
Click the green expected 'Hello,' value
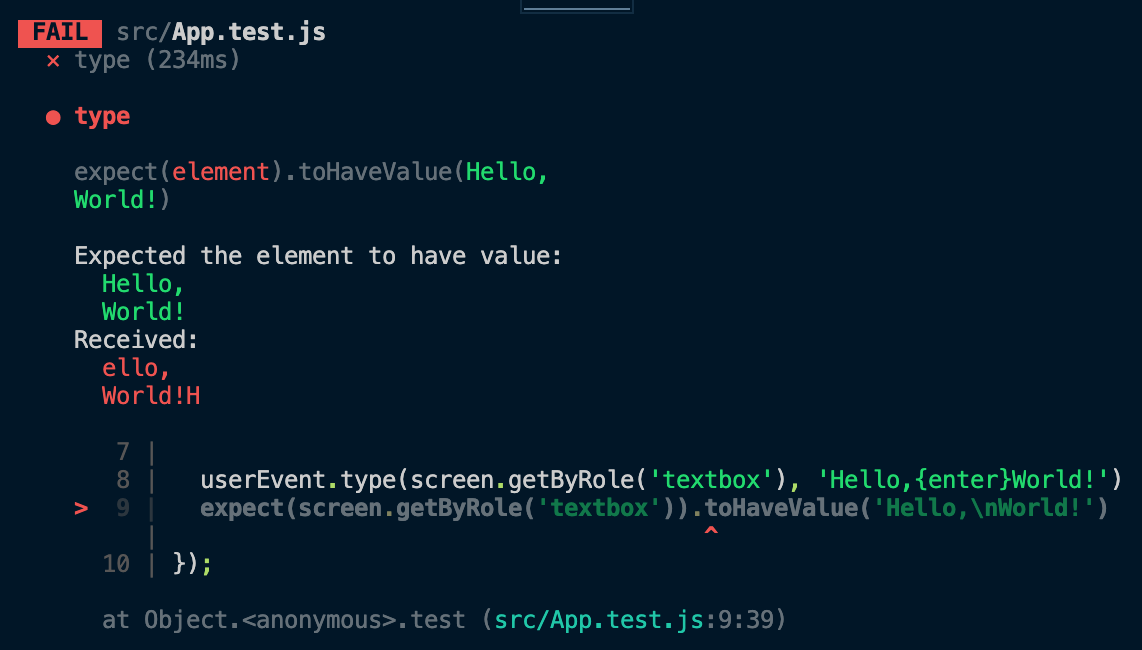tap(143, 284)
